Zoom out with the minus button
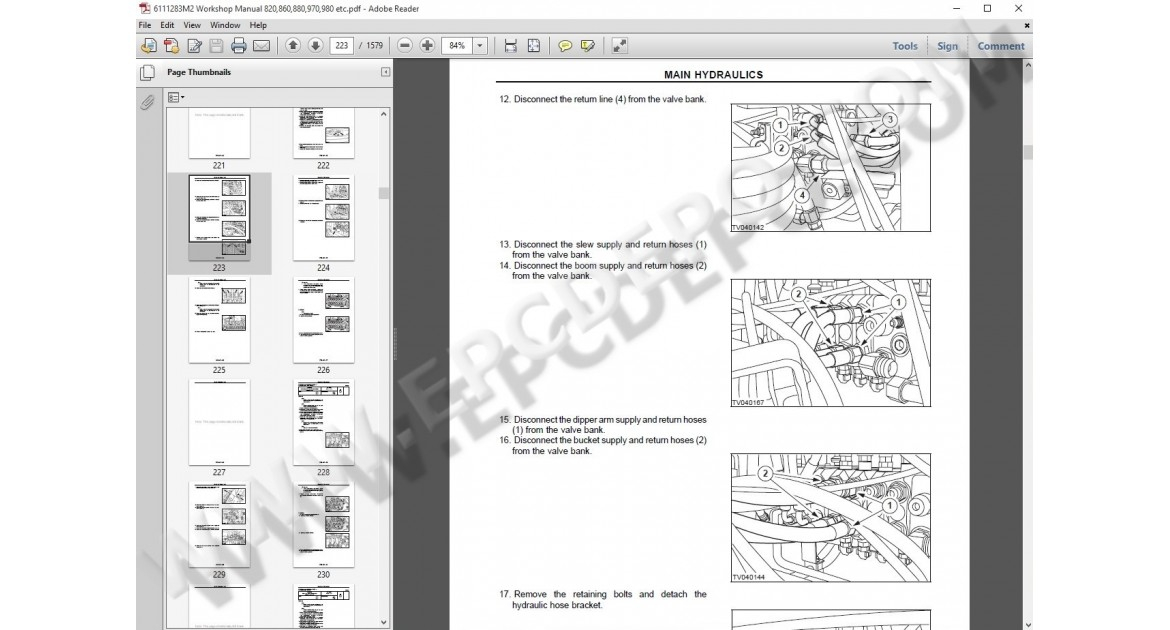 tap(404, 46)
